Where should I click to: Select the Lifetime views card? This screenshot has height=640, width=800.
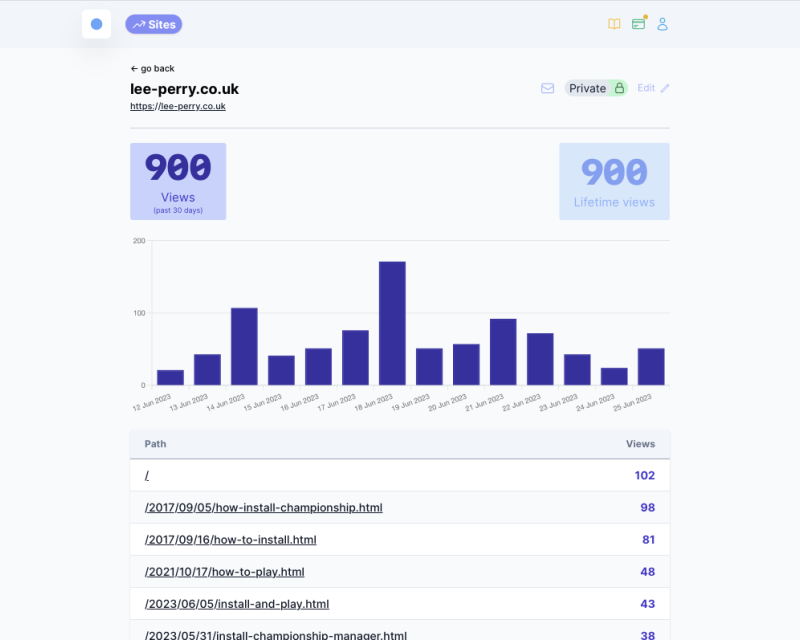[614, 181]
